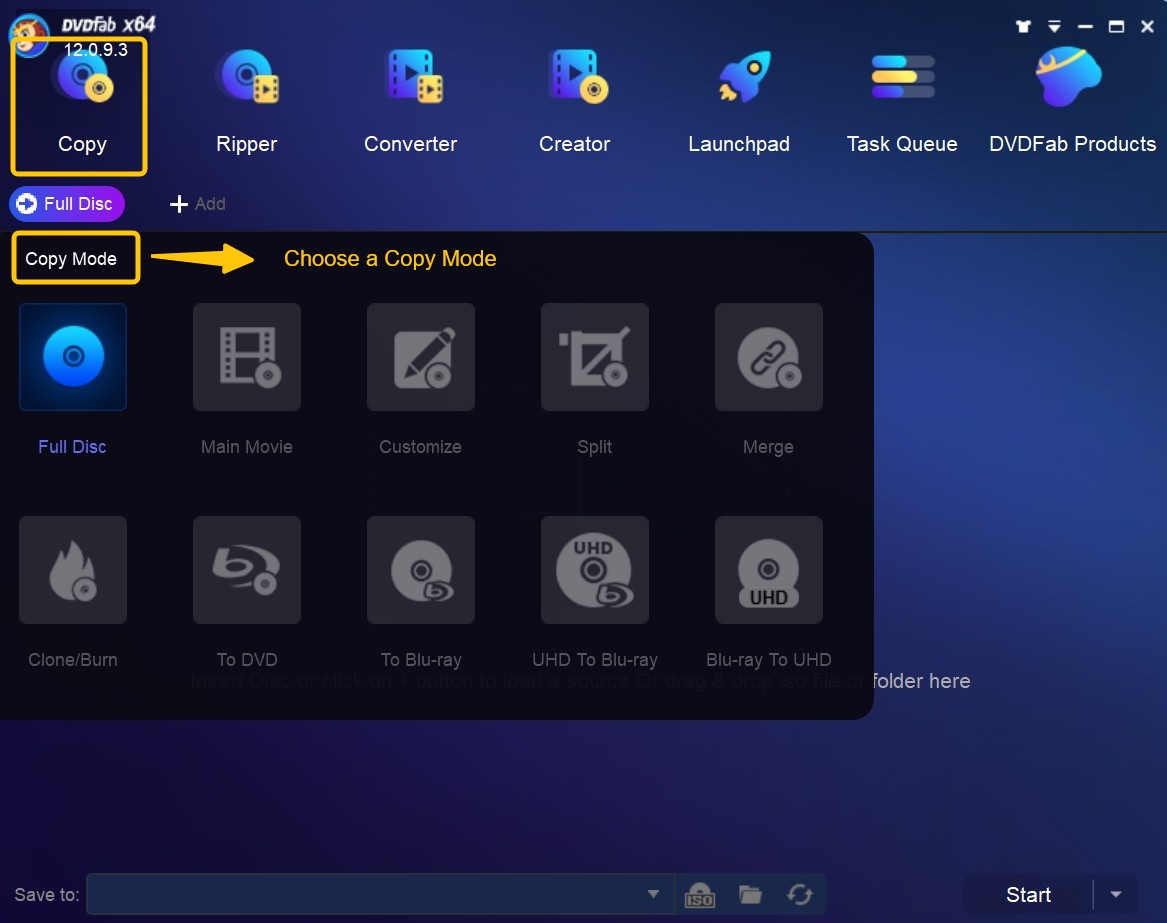Pick the Merge copy mode

(x=768, y=357)
